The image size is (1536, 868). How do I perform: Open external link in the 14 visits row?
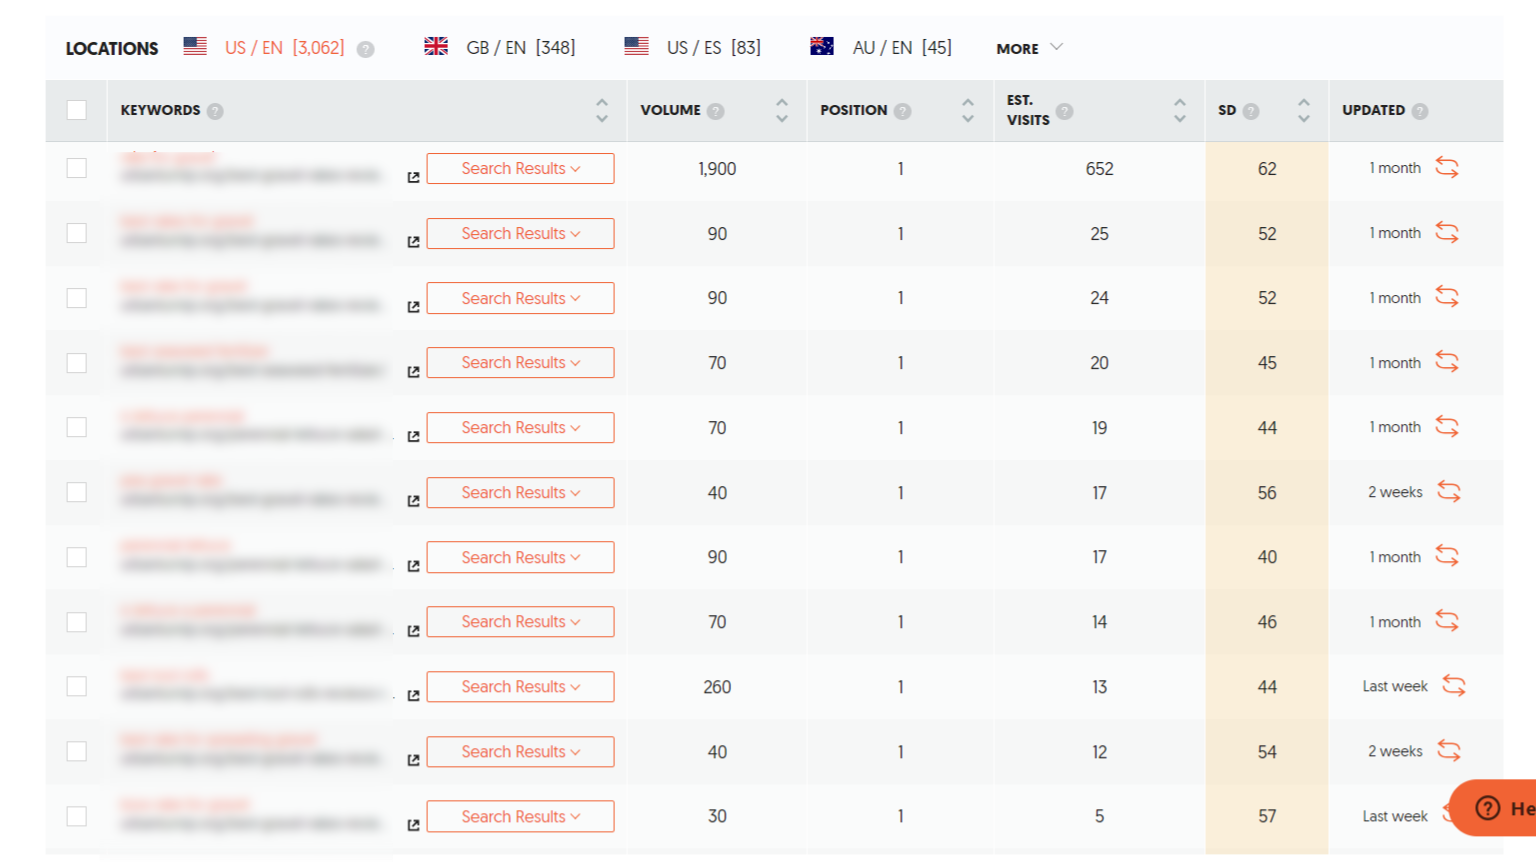click(x=413, y=631)
